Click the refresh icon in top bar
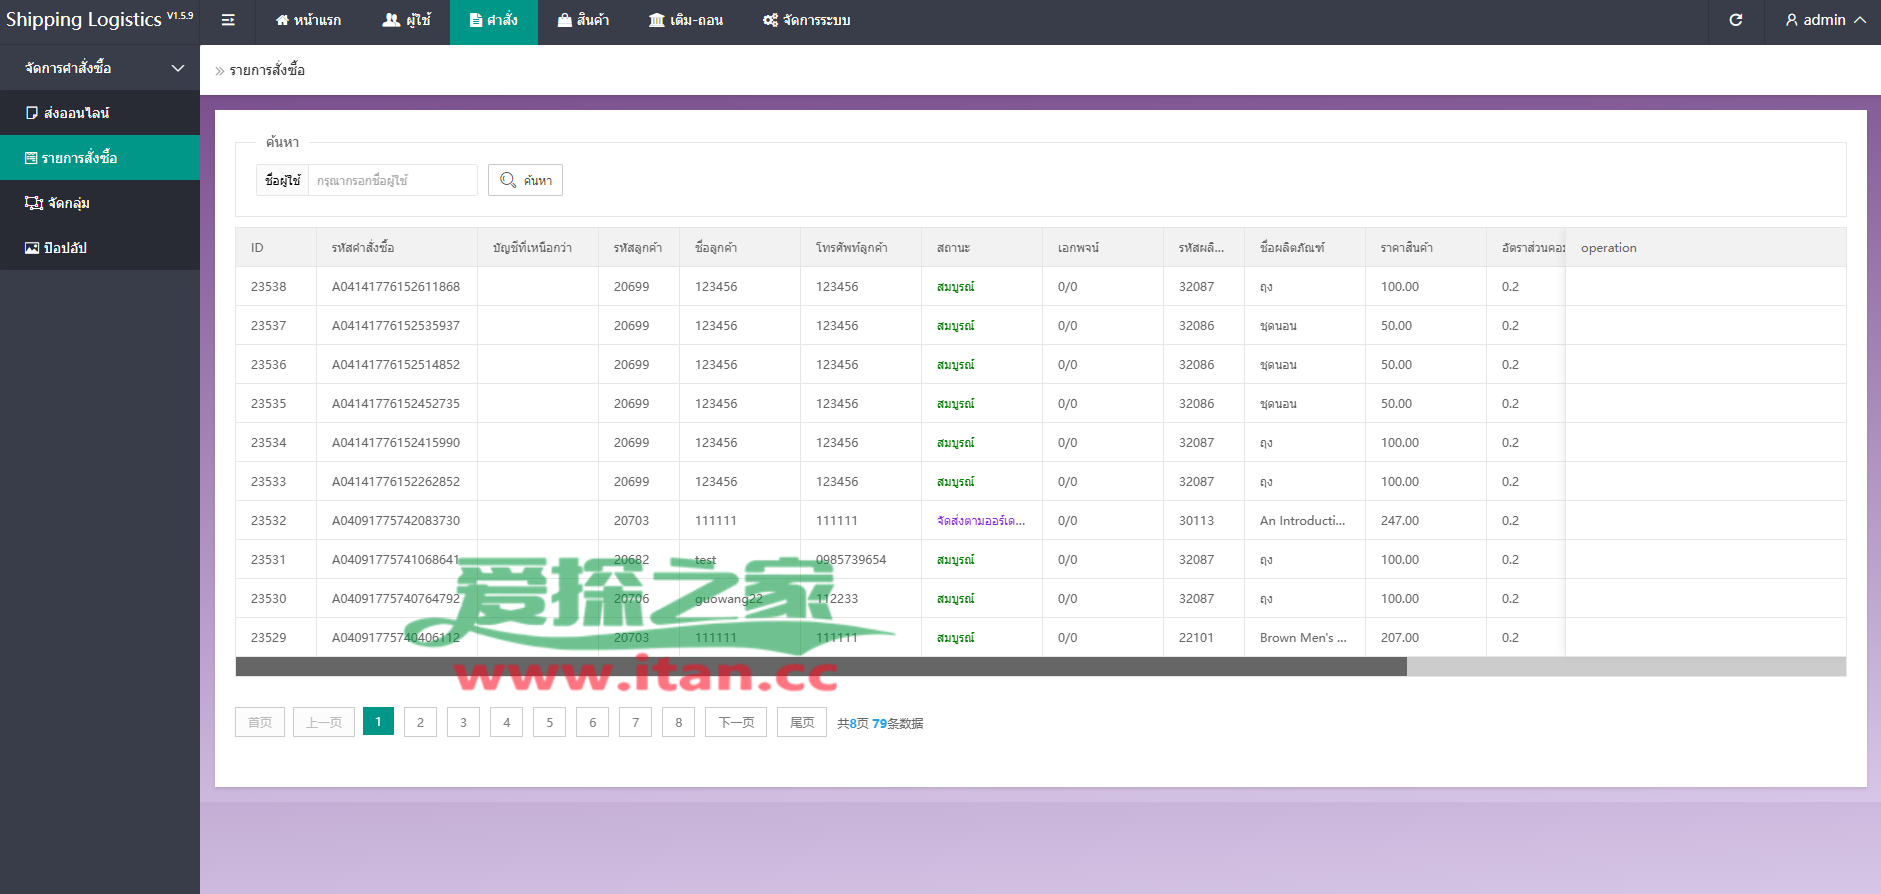1881x894 pixels. (x=1736, y=20)
